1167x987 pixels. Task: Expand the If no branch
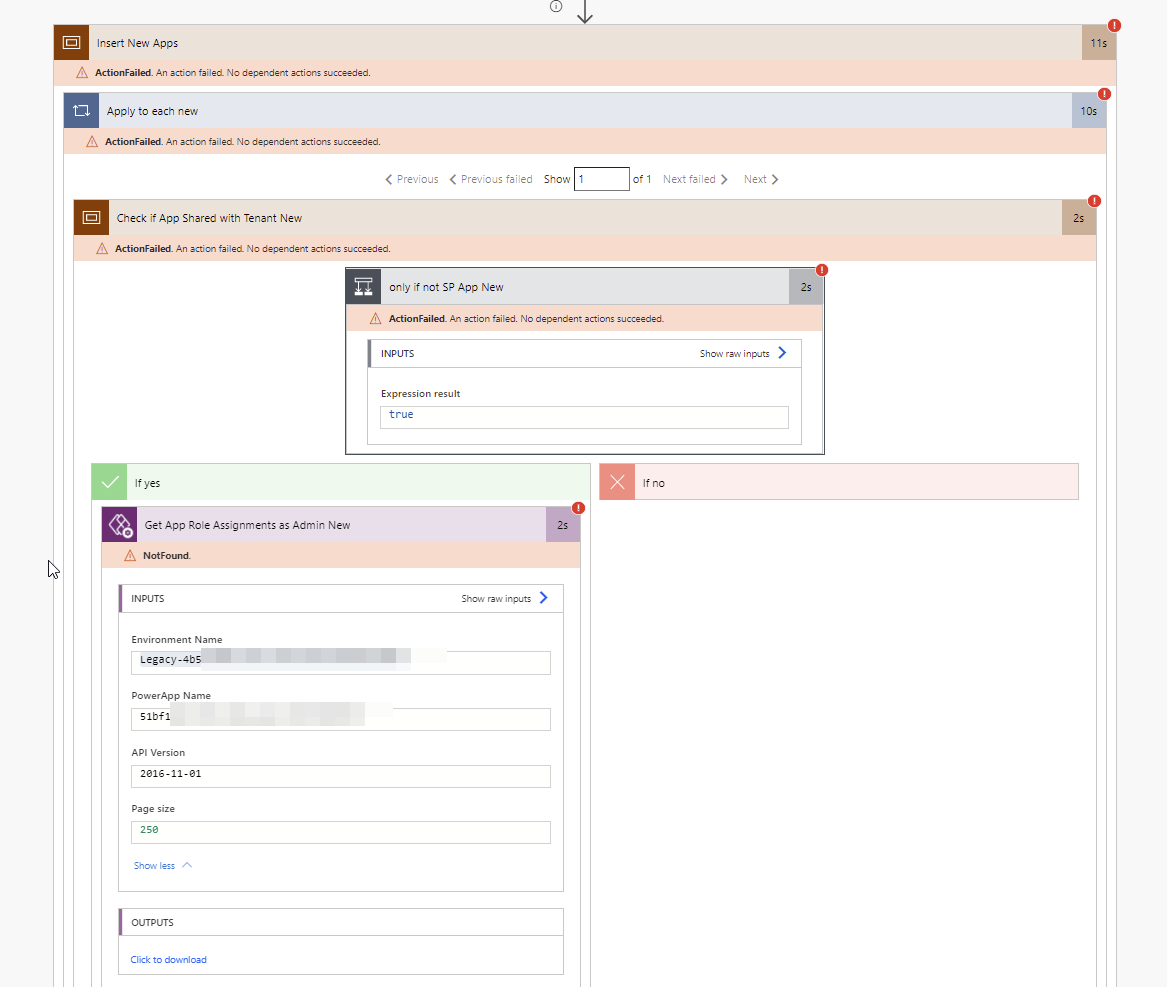point(839,482)
